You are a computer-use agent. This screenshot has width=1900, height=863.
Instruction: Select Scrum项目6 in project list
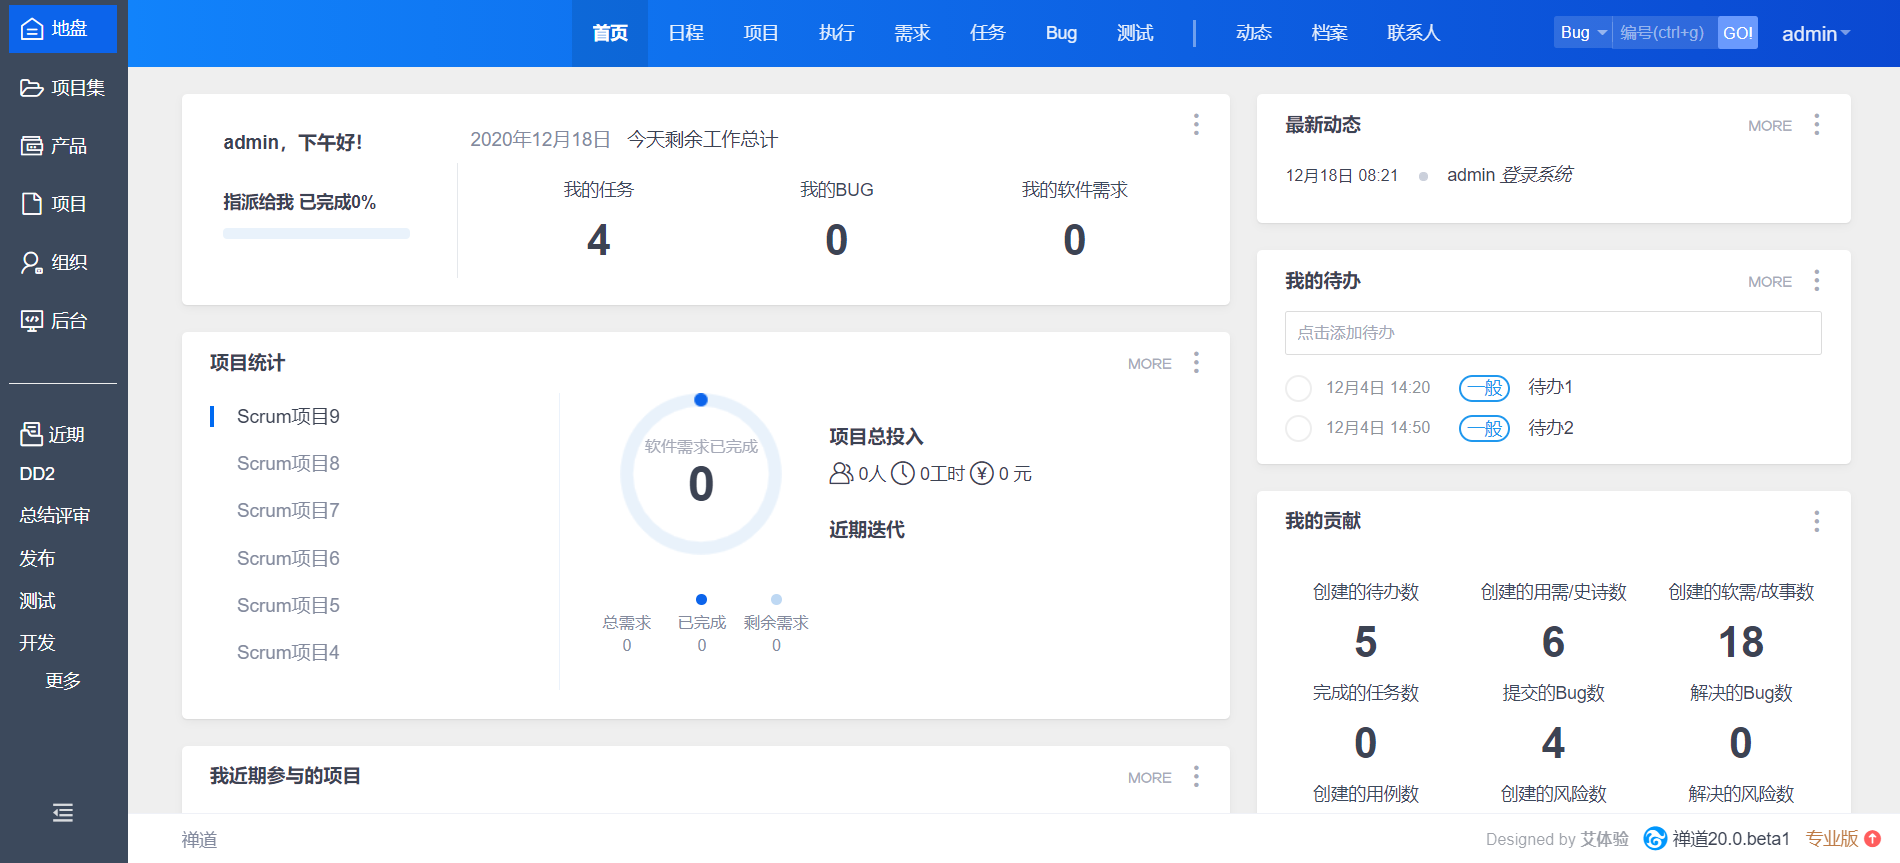click(x=288, y=558)
